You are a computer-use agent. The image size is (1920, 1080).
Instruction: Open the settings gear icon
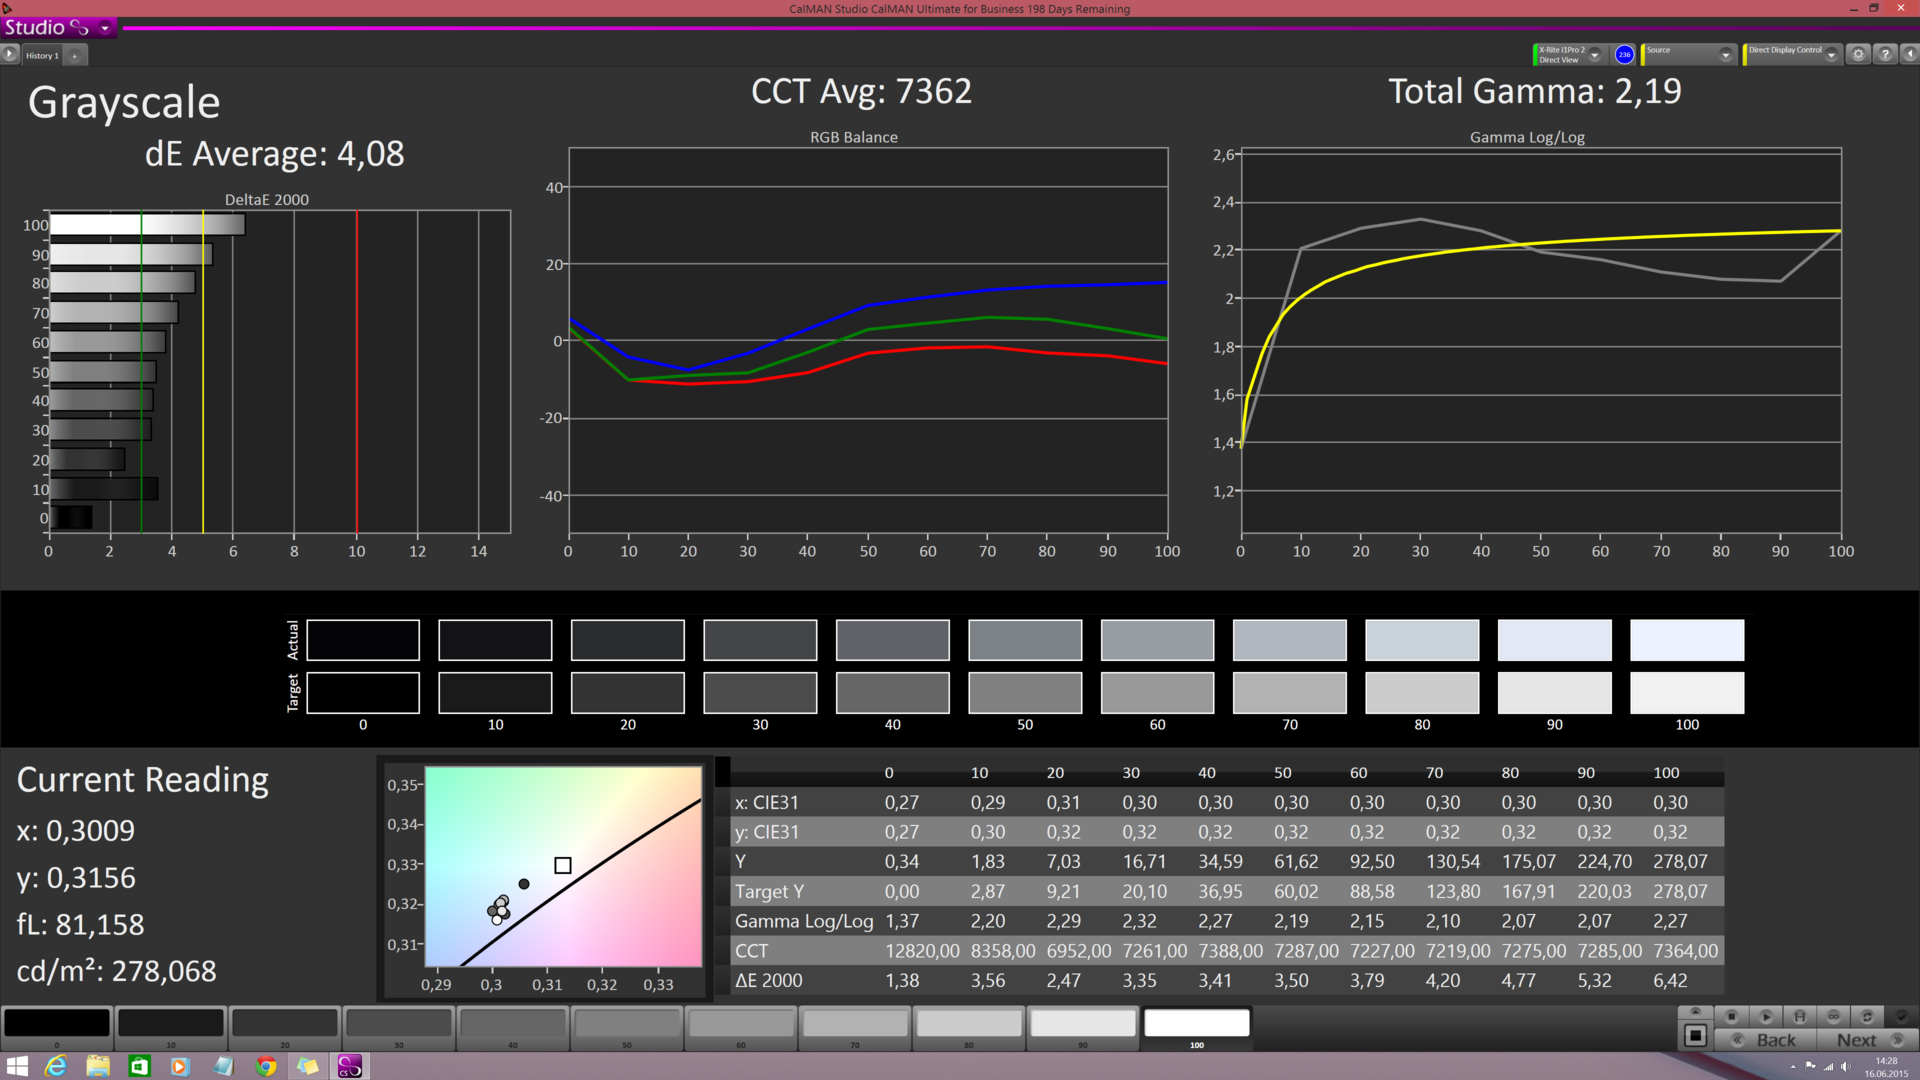tap(1858, 55)
